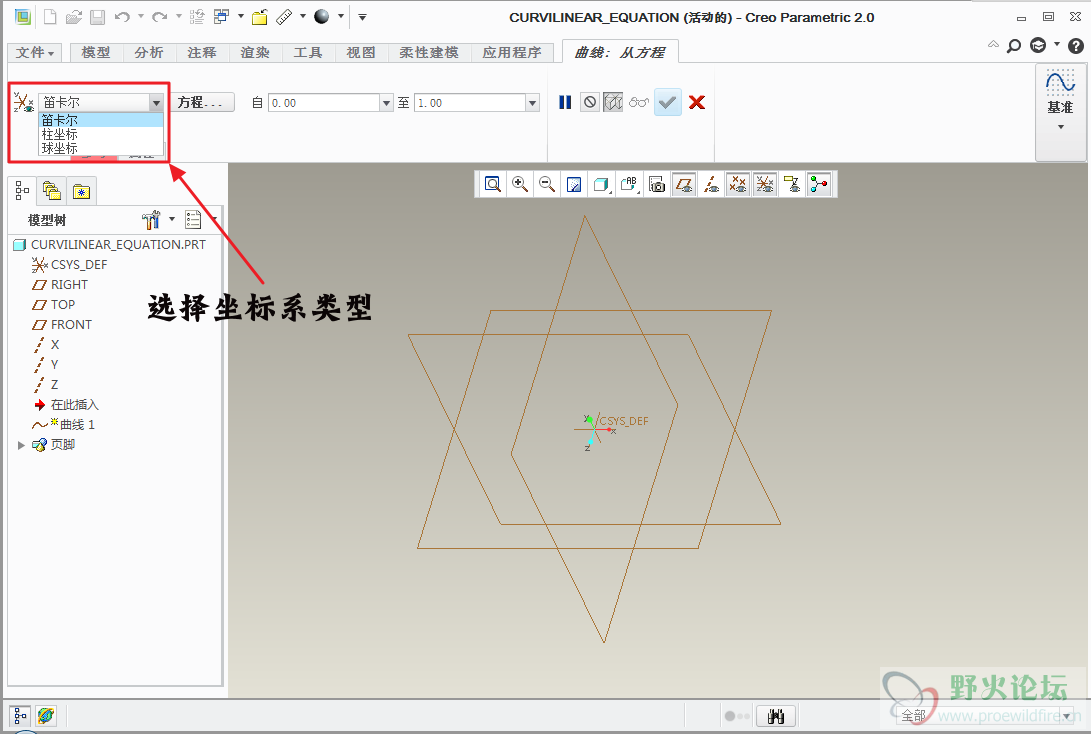Screen dimensions: 1091x734
Task: Click the Undo arrow icon
Action: (122, 17)
